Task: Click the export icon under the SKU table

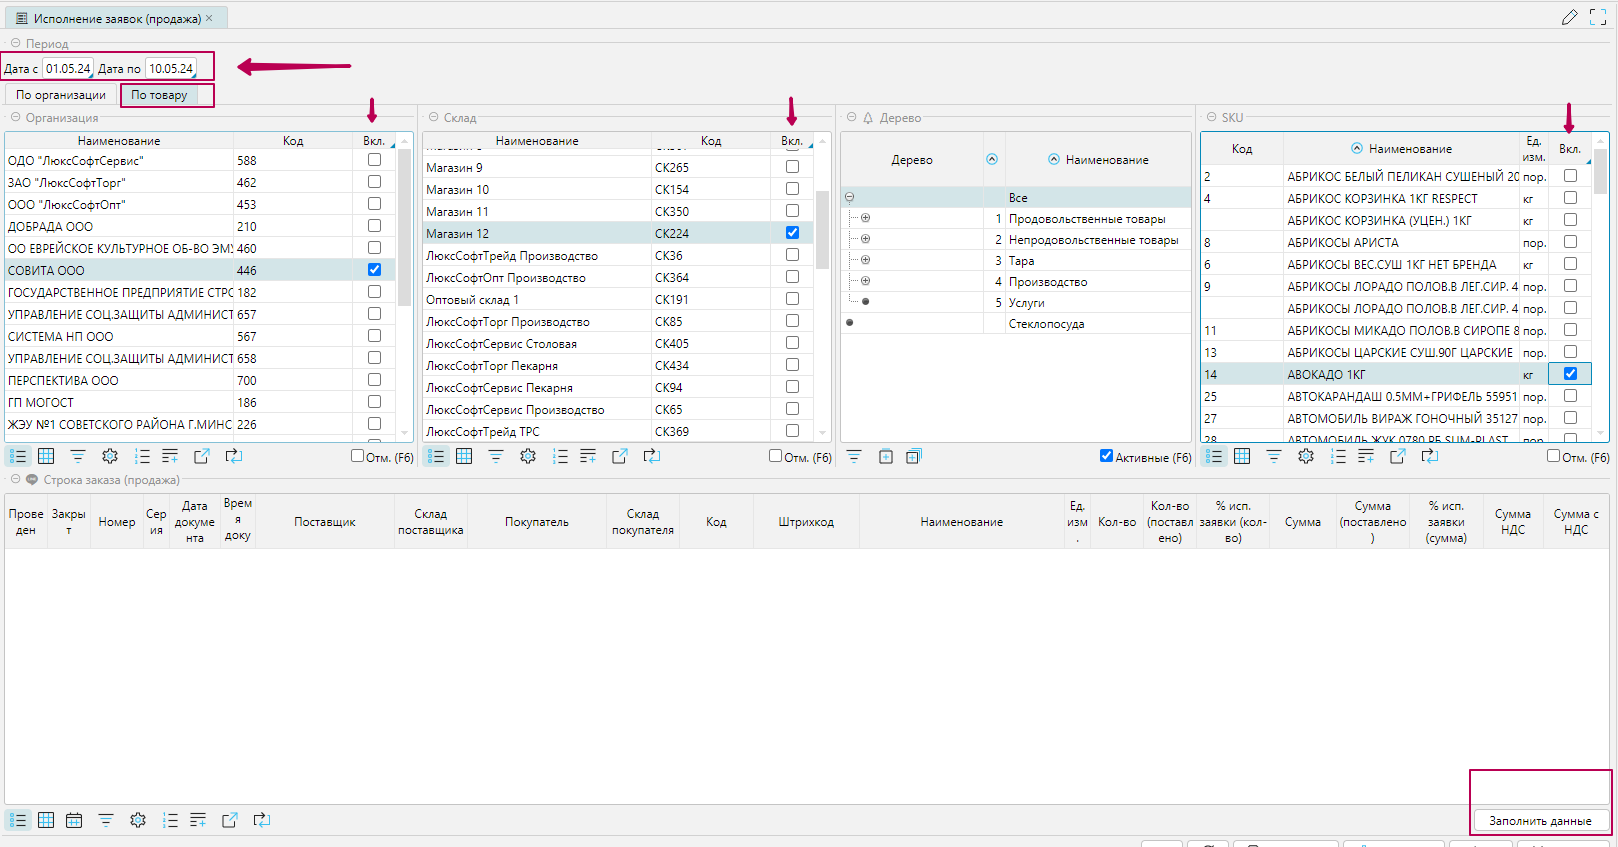Action: coord(1397,456)
